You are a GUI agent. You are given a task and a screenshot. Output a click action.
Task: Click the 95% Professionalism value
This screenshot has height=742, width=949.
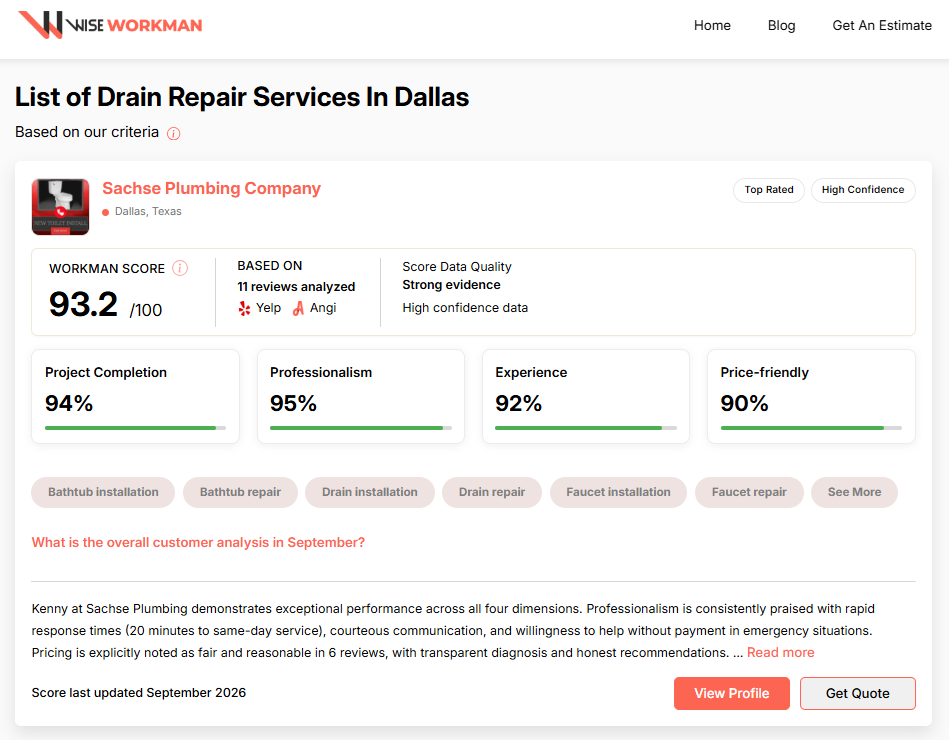(x=294, y=404)
